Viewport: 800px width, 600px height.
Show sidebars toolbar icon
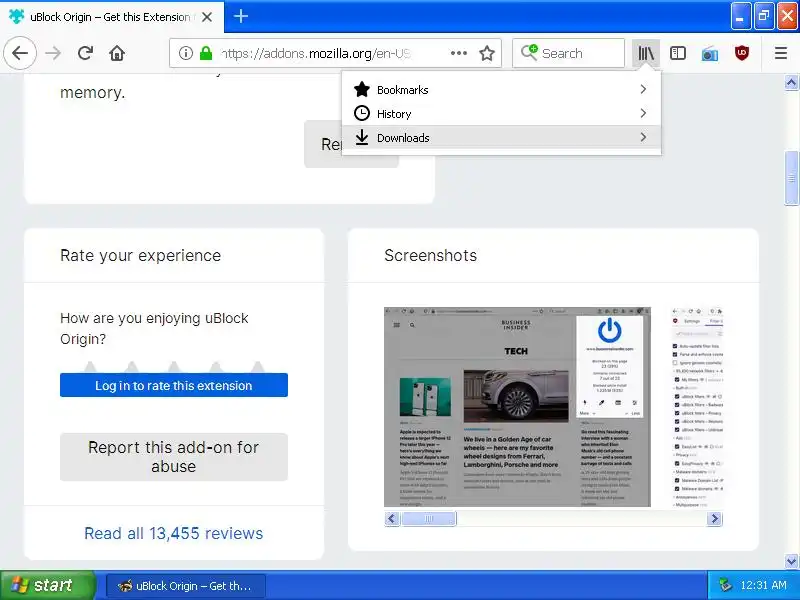[x=678, y=53]
